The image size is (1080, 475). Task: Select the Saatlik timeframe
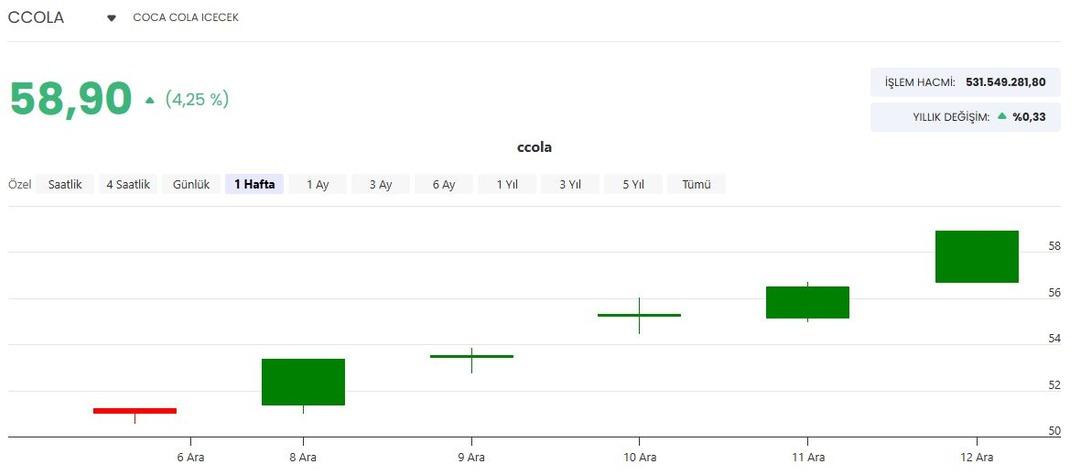65,184
